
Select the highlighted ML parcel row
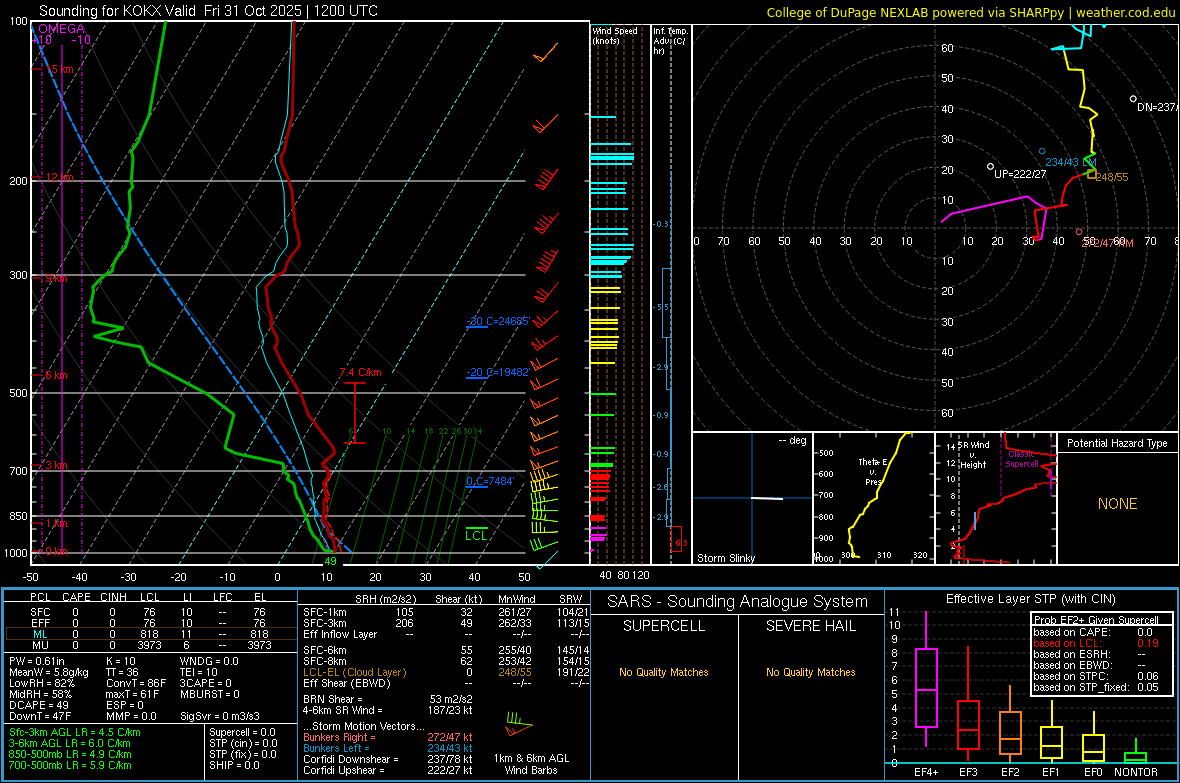tap(149, 634)
